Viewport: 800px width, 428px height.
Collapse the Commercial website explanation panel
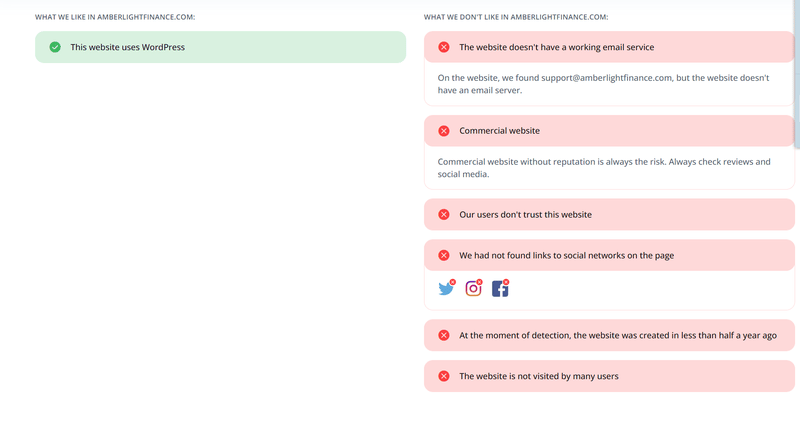pyautogui.click(x=609, y=131)
